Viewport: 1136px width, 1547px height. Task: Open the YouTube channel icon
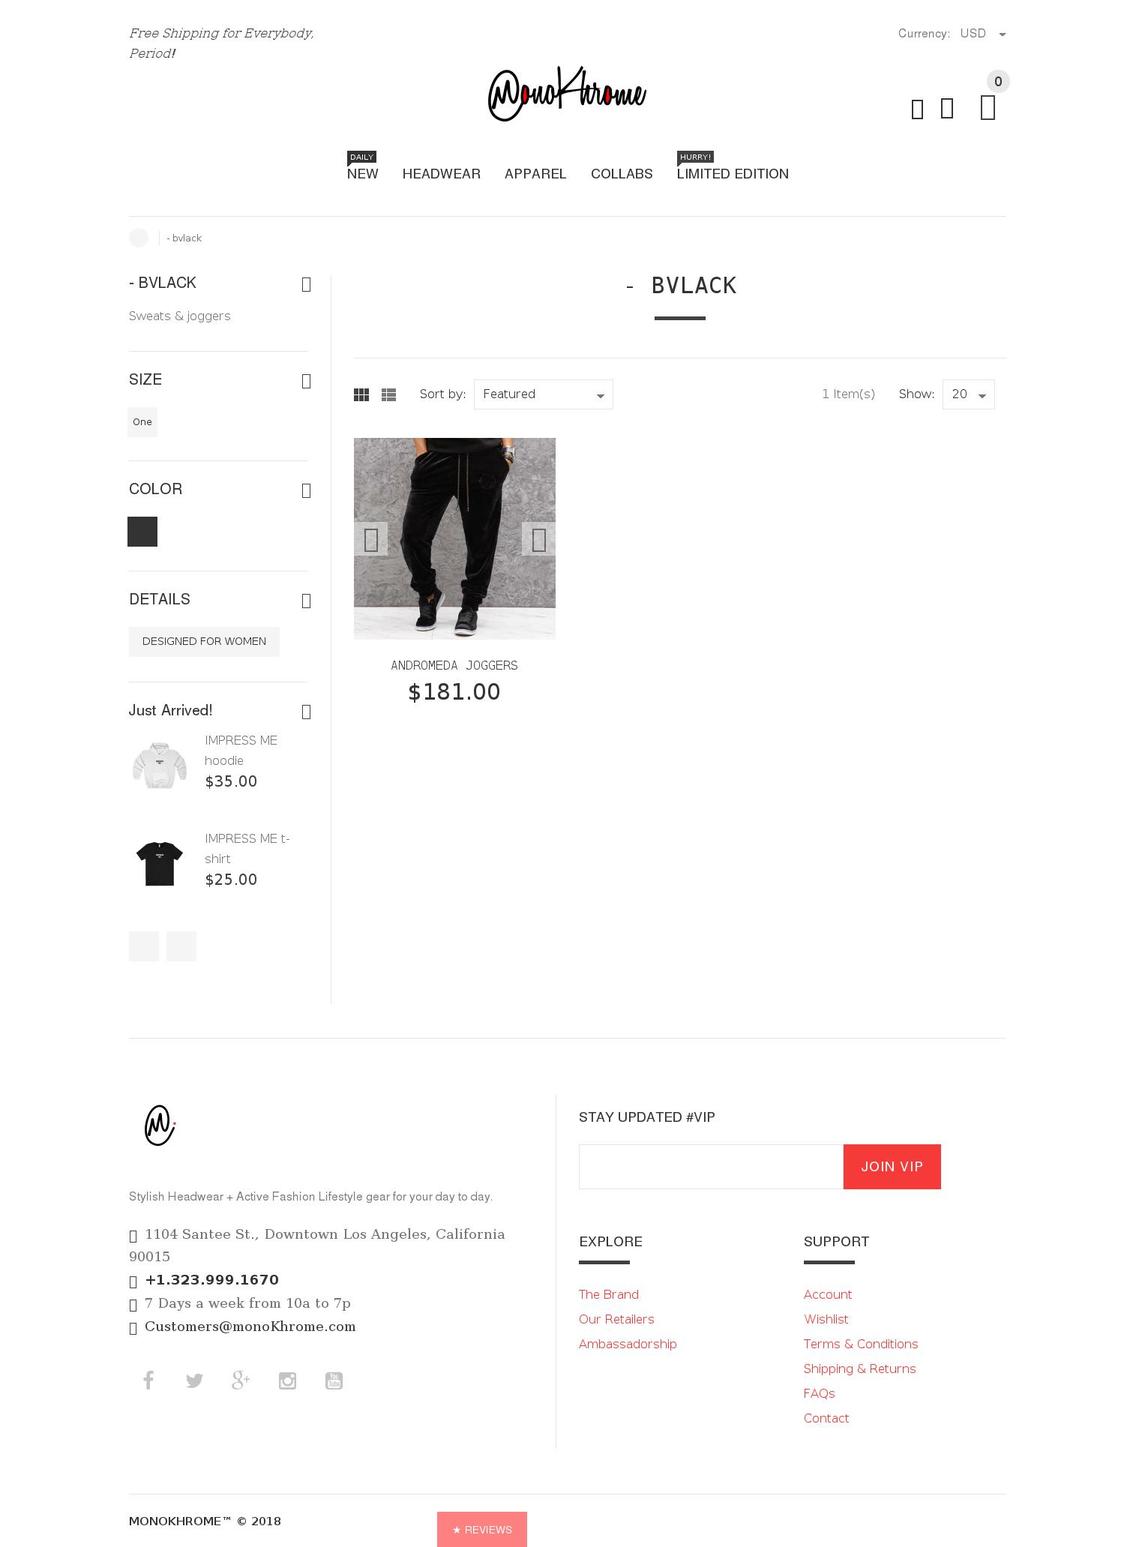tap(334, 1381)
